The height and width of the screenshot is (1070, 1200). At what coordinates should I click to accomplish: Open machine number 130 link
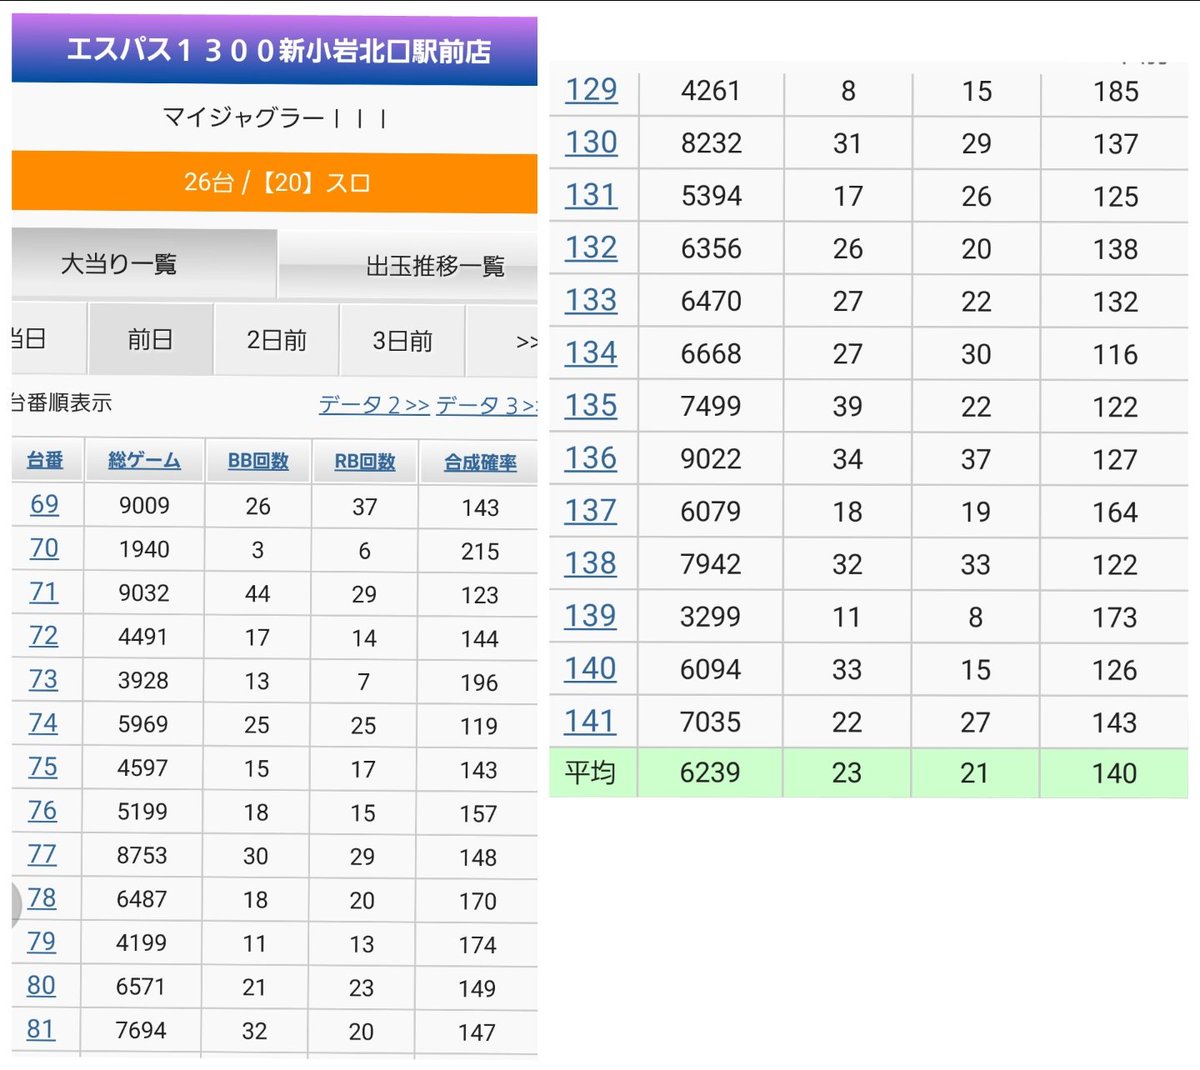coord(591,142)
